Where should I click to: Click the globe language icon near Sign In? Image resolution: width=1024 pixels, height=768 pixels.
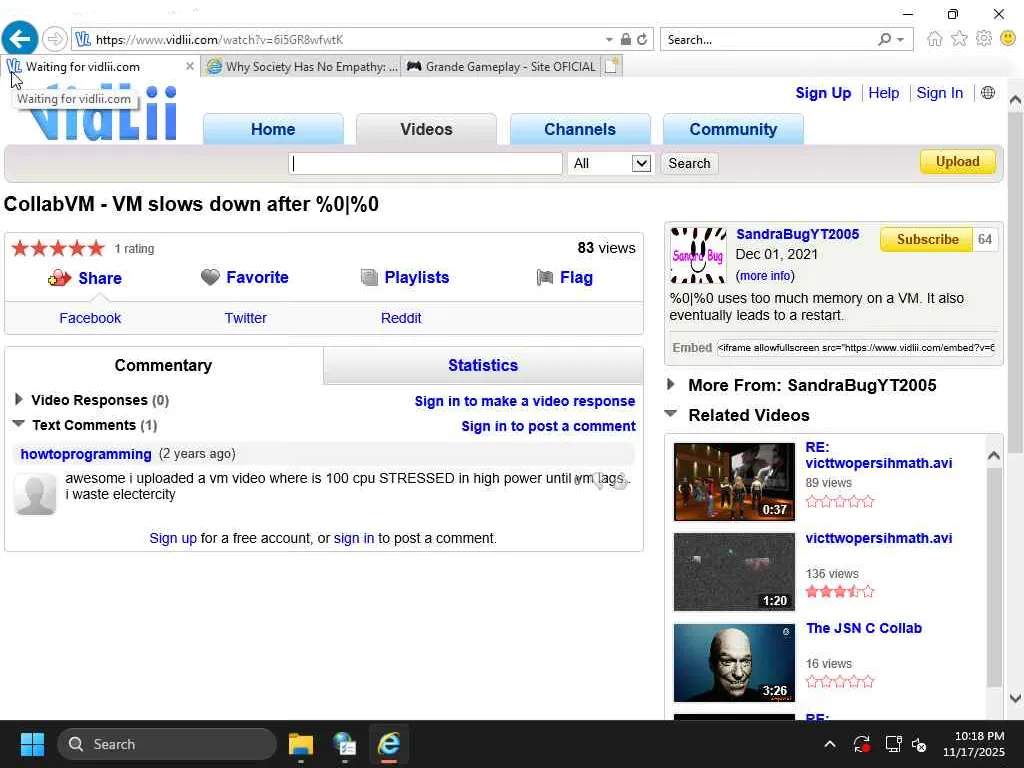[x=988, y=93]
